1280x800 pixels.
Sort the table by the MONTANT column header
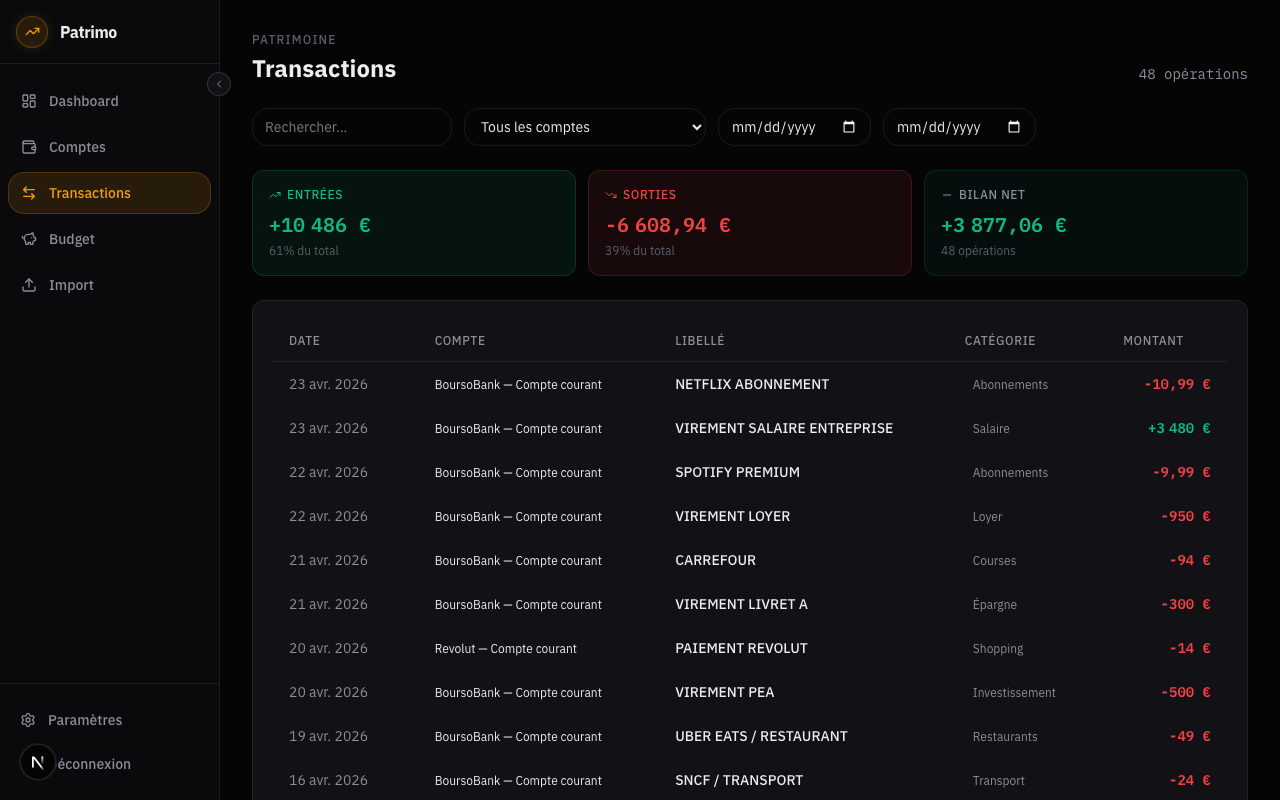point(1153,340)
